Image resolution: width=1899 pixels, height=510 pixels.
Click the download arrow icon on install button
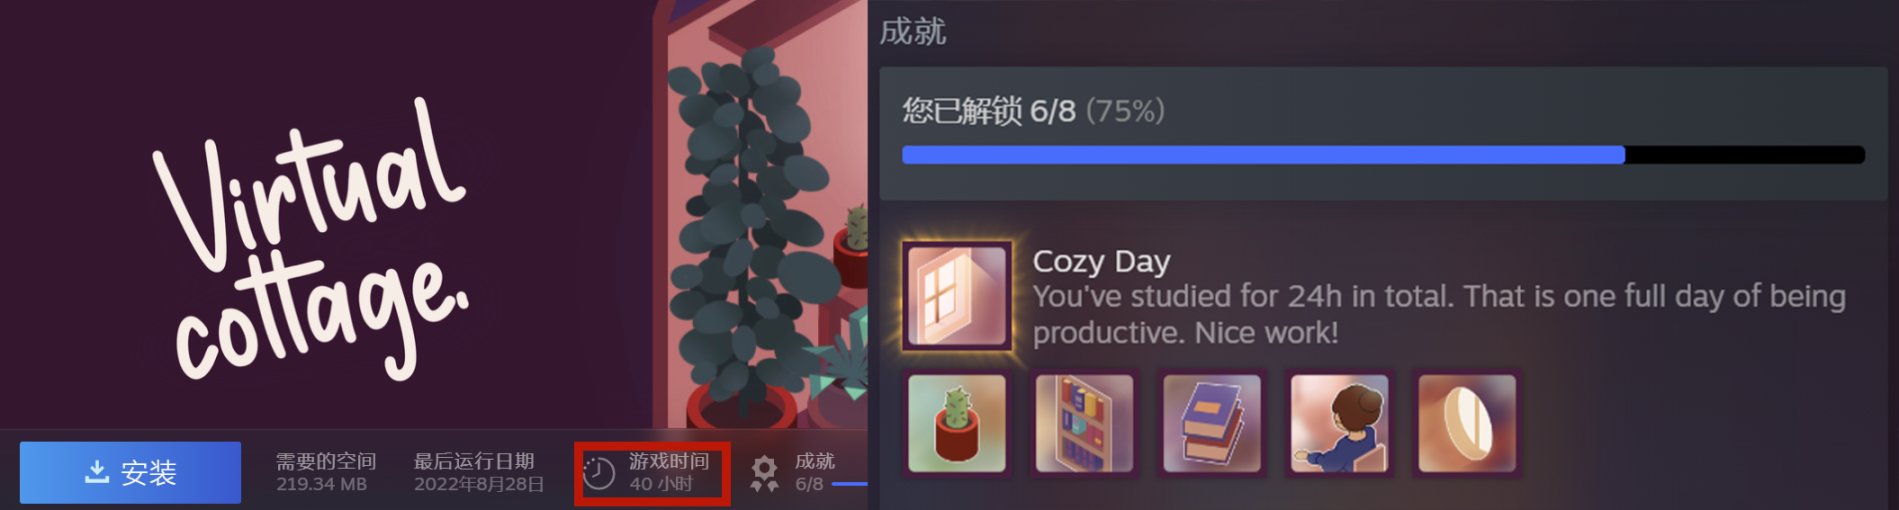(97, 471)
